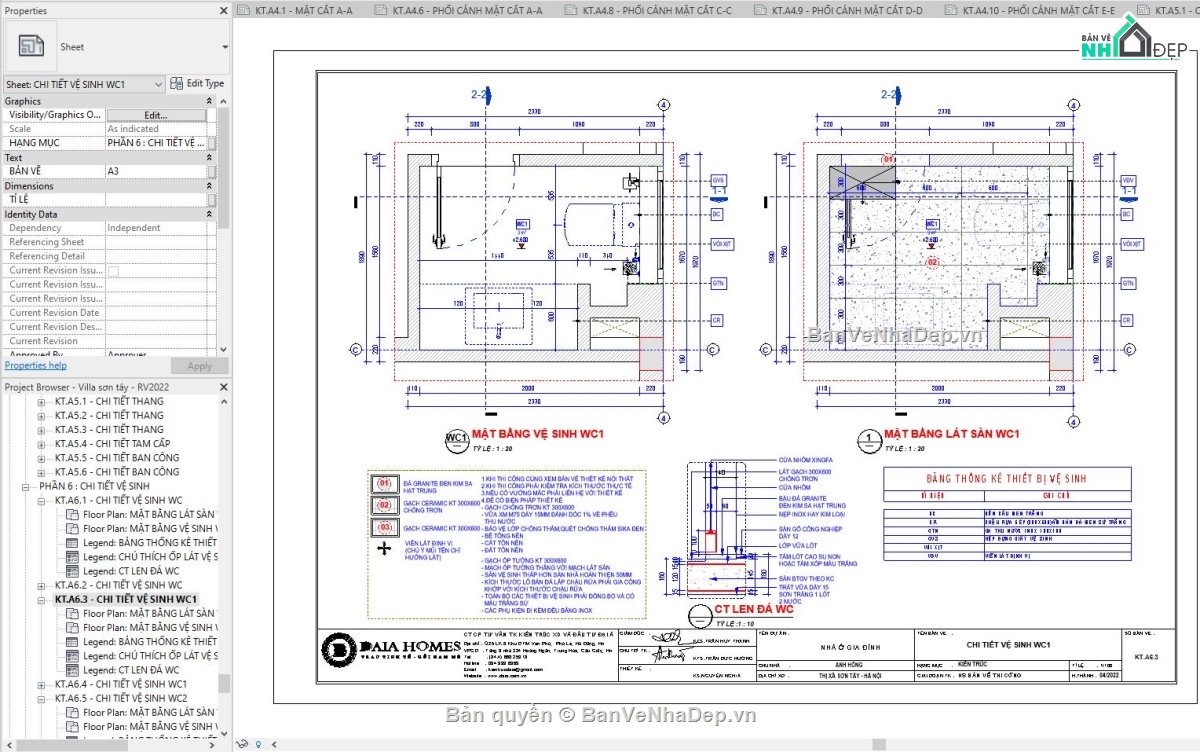Select floor plan icon MẶT BẰNG LÁT SÀN under KT.A6.5
The width and height of the screenshot is (1200, 752).
click(x=73, y=713)
